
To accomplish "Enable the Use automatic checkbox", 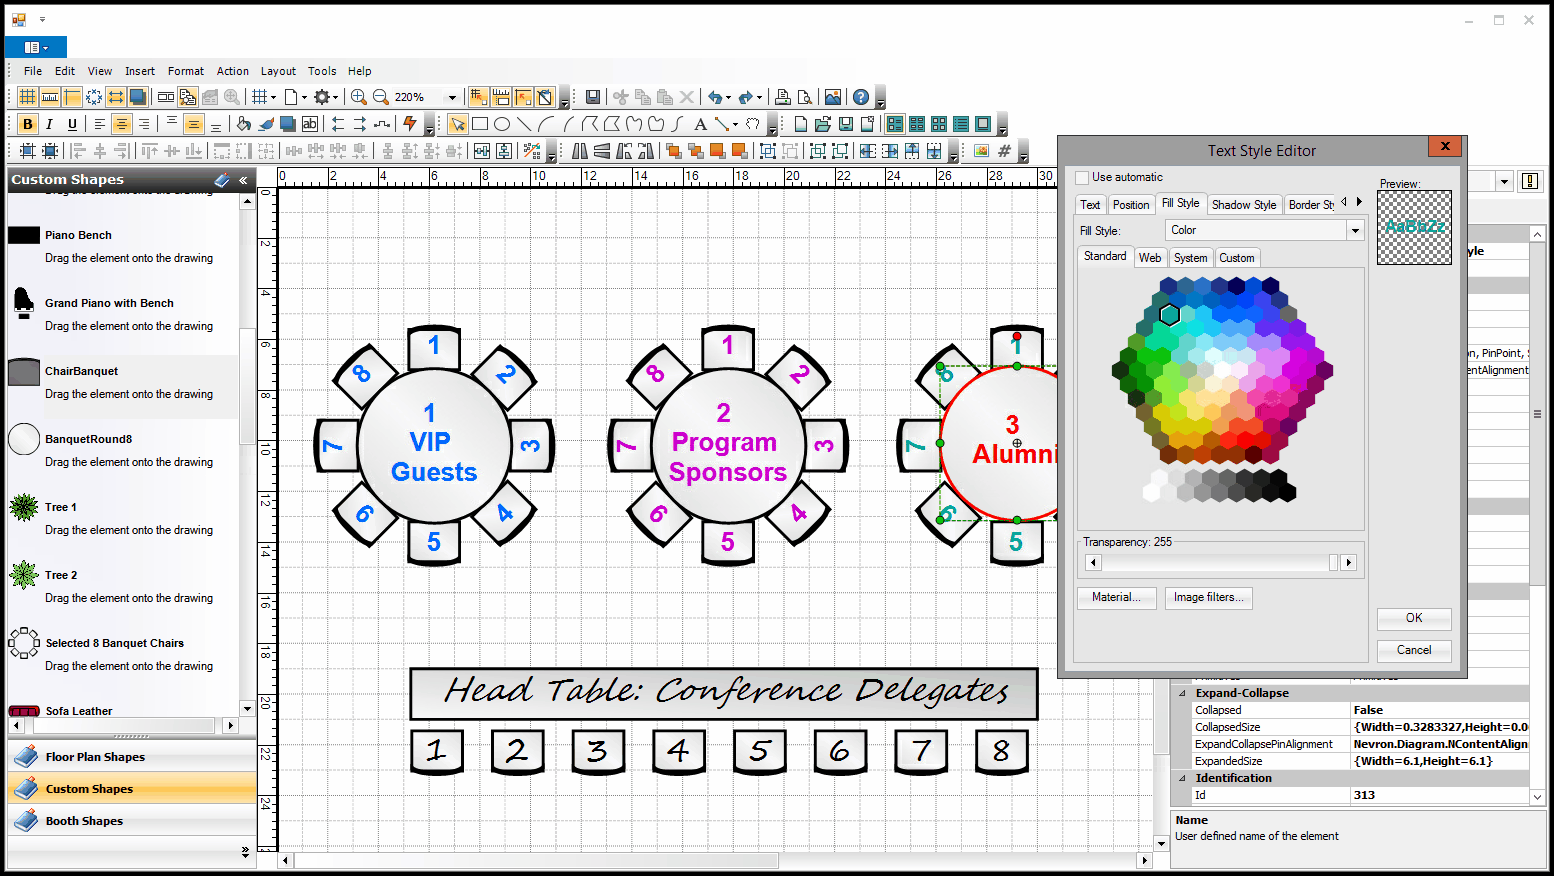I will (x=1082, y=178).
